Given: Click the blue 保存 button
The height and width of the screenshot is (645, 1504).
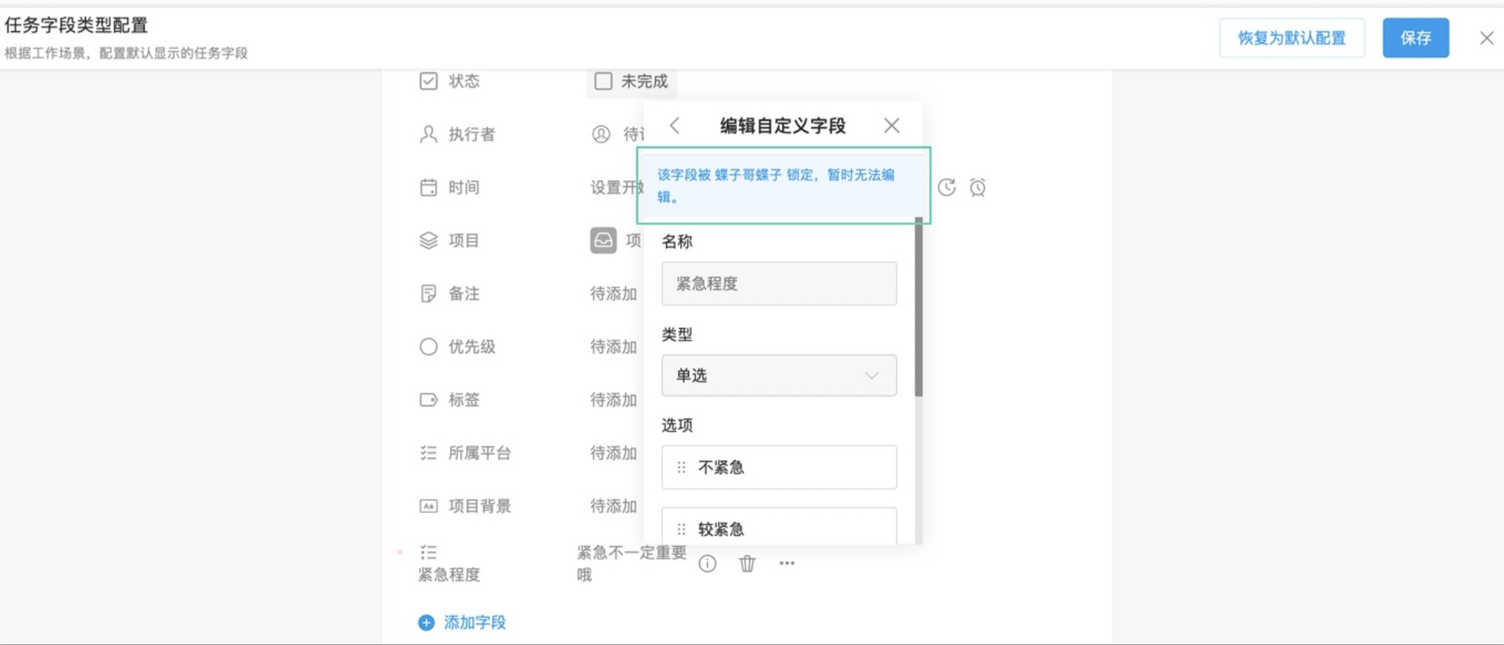Looking at the screenshot, I should point(1416,38).
